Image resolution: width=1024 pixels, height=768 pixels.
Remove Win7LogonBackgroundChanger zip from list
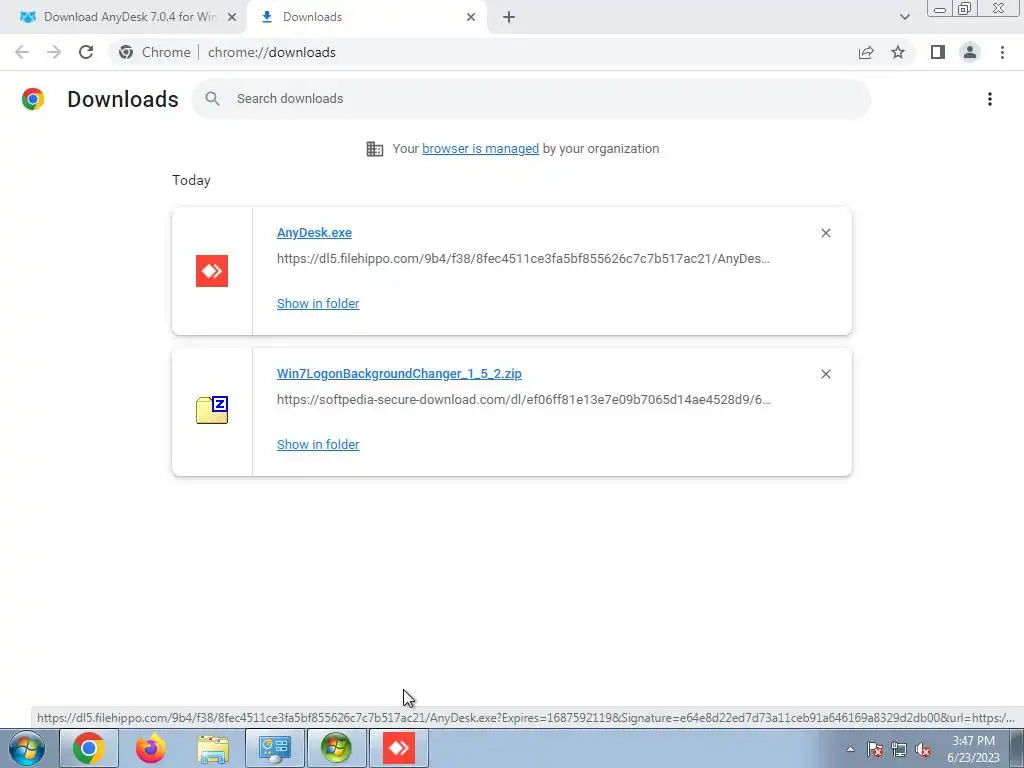pos(826,374)
